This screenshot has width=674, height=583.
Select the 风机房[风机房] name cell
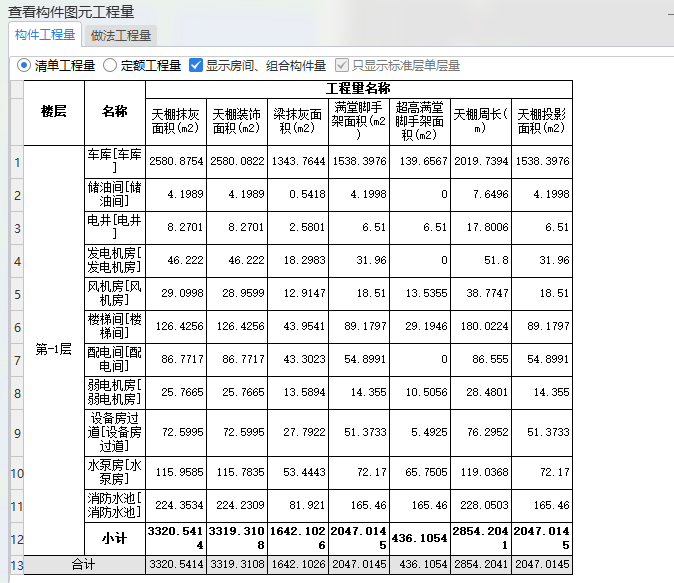pos(115,294)
